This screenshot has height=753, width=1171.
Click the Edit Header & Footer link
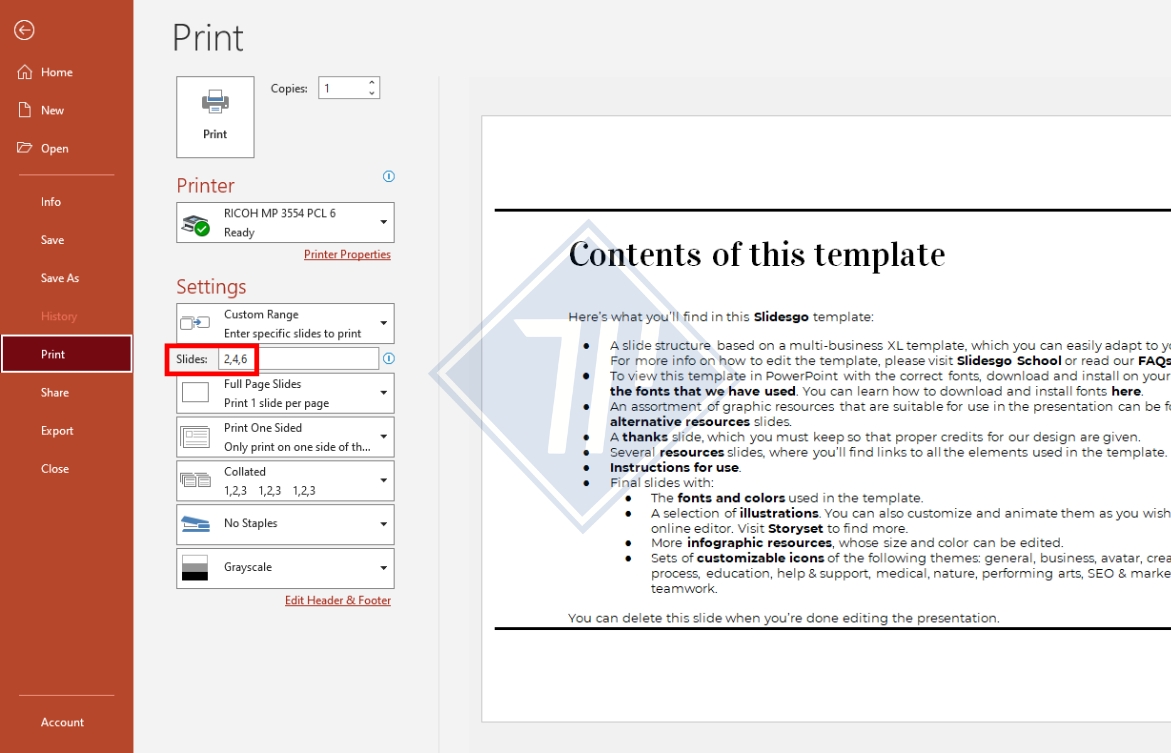pos(338,601)
